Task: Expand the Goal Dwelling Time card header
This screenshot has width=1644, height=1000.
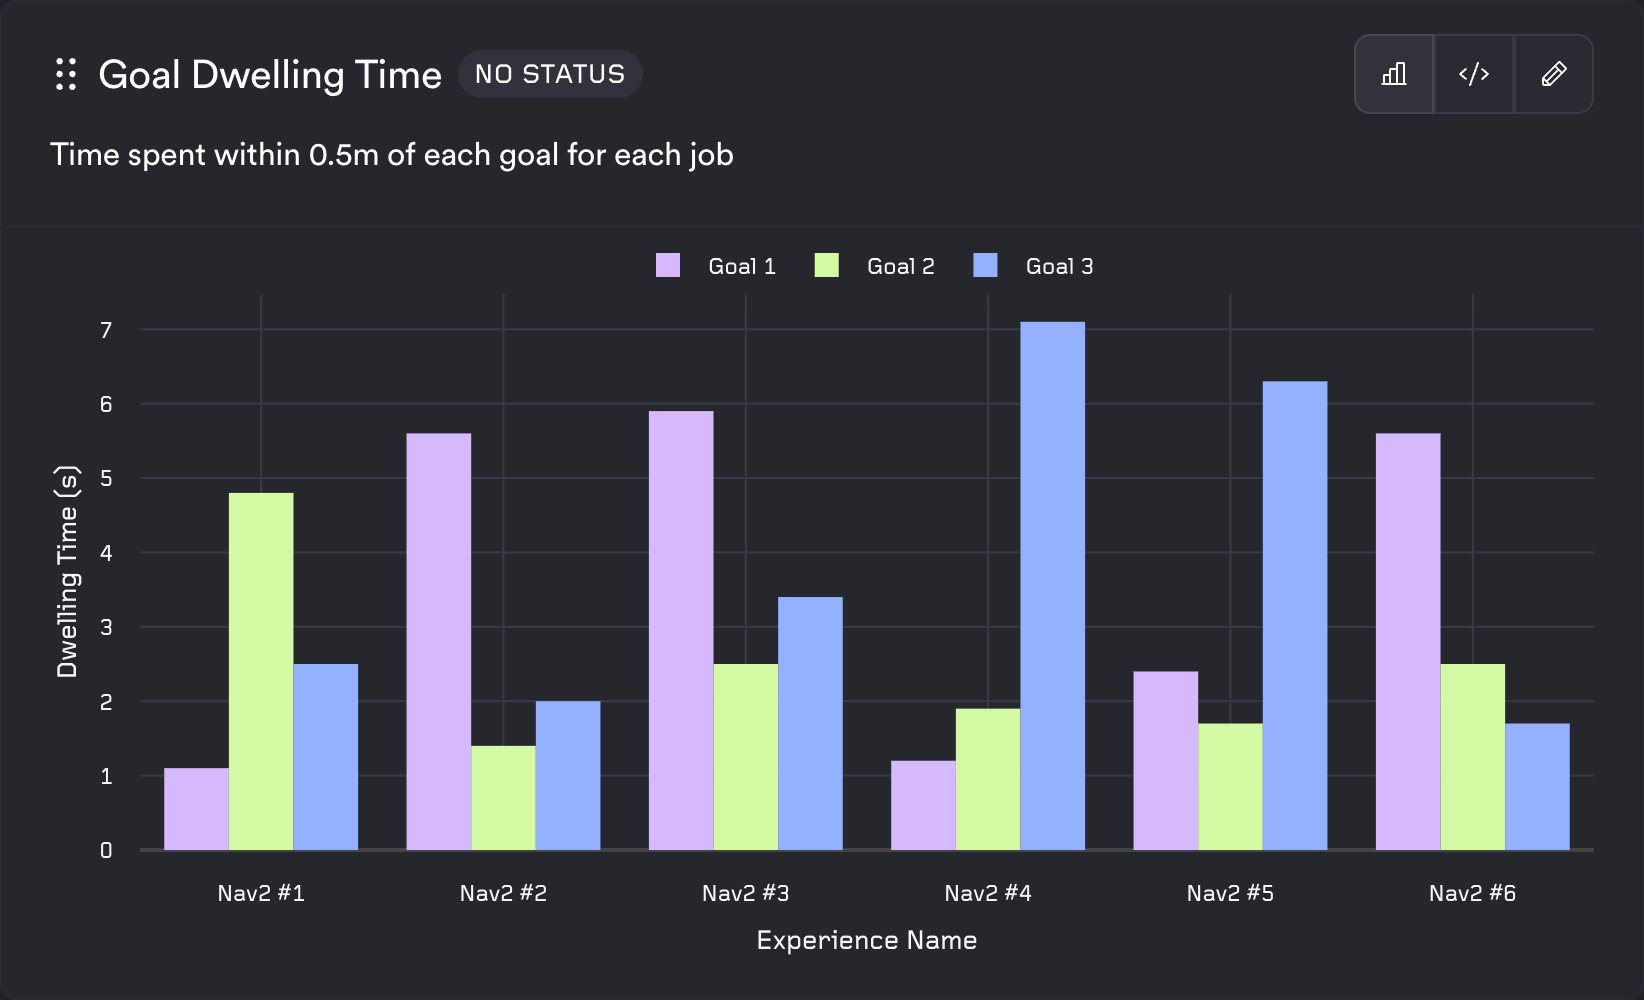Action: (270, 74)
